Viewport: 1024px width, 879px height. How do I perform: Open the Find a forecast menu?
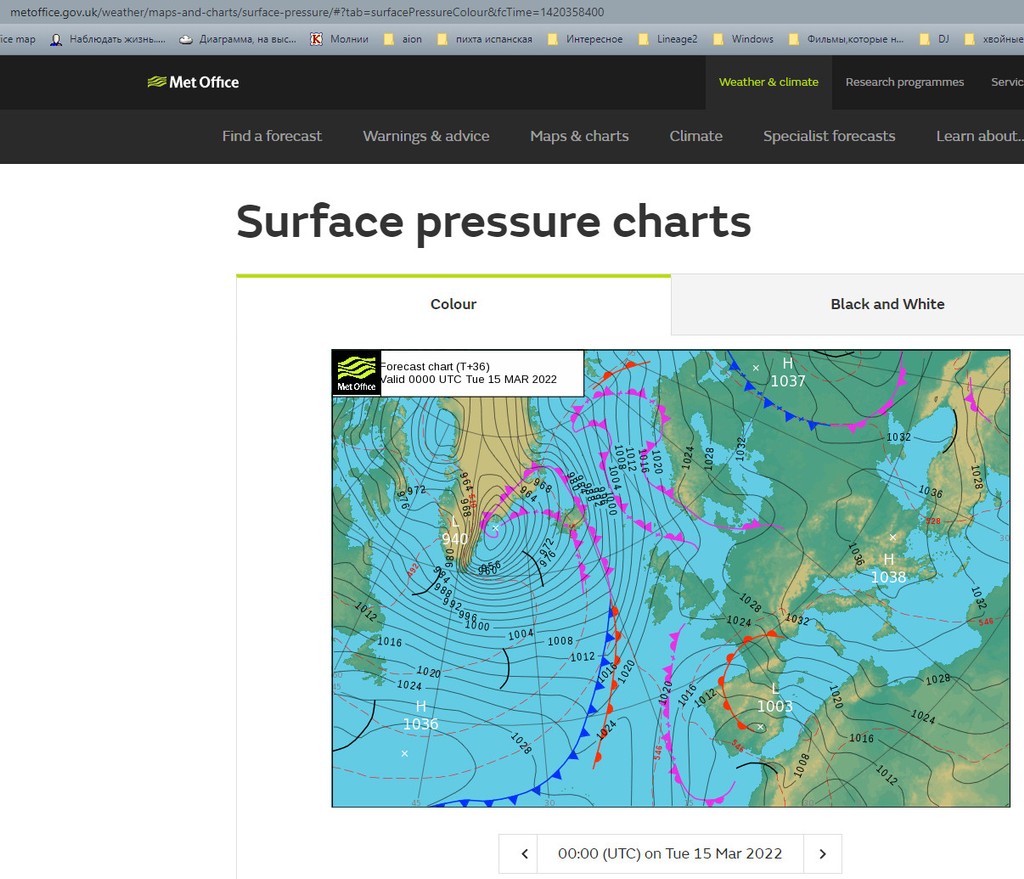tap(272, 136)
